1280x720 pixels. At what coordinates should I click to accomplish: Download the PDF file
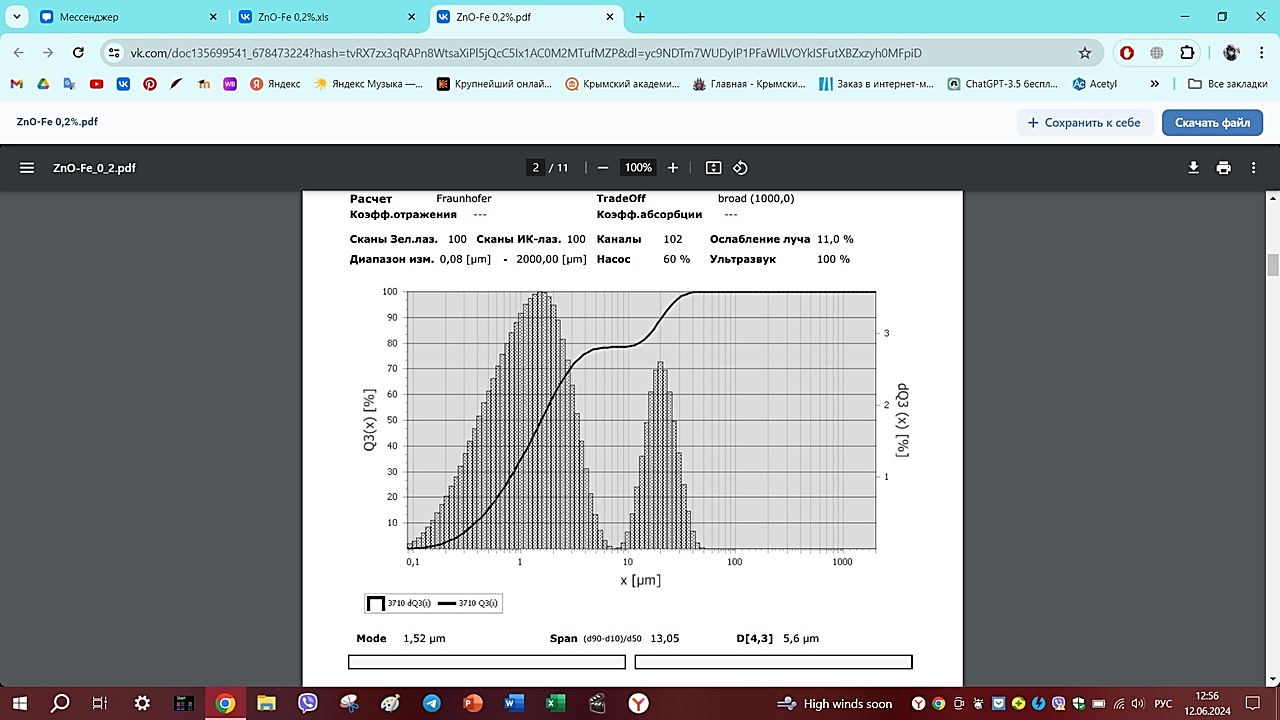[x=1193, y=168]
